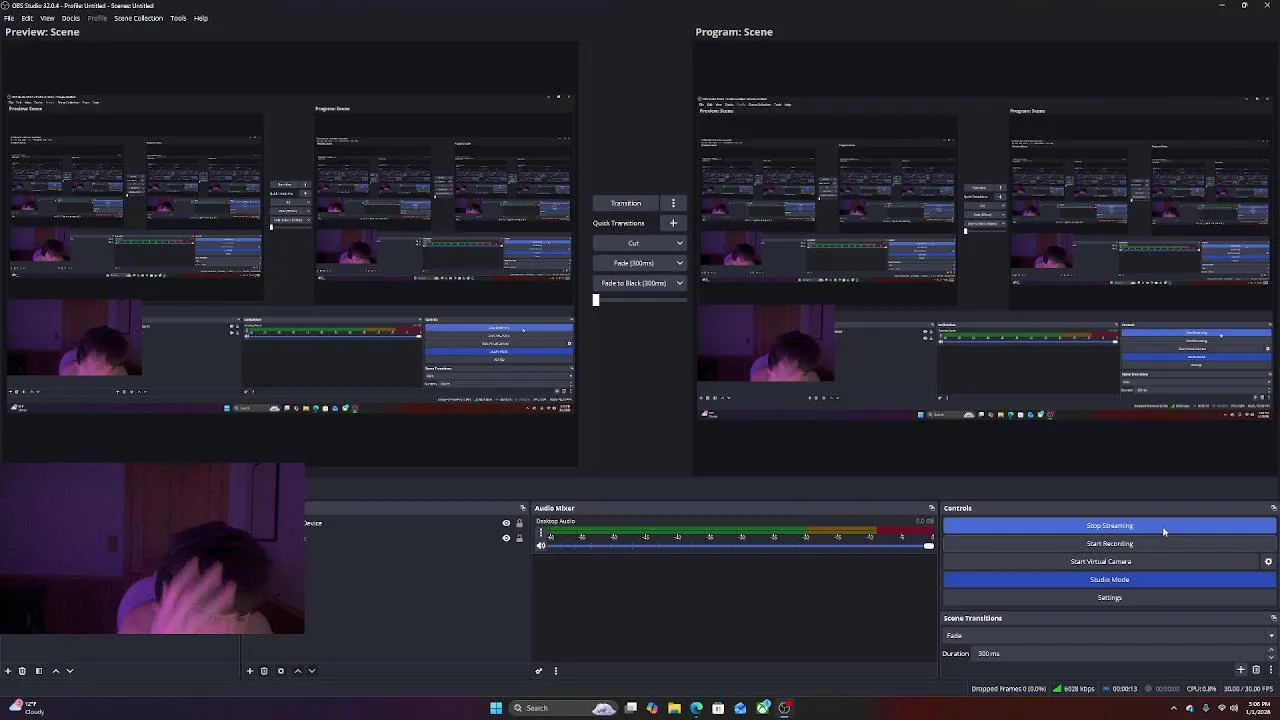The height and width of the screenshot is (720, 1280).
Task: Click the Preview: Scene canvas
Action: coord(289,253)
